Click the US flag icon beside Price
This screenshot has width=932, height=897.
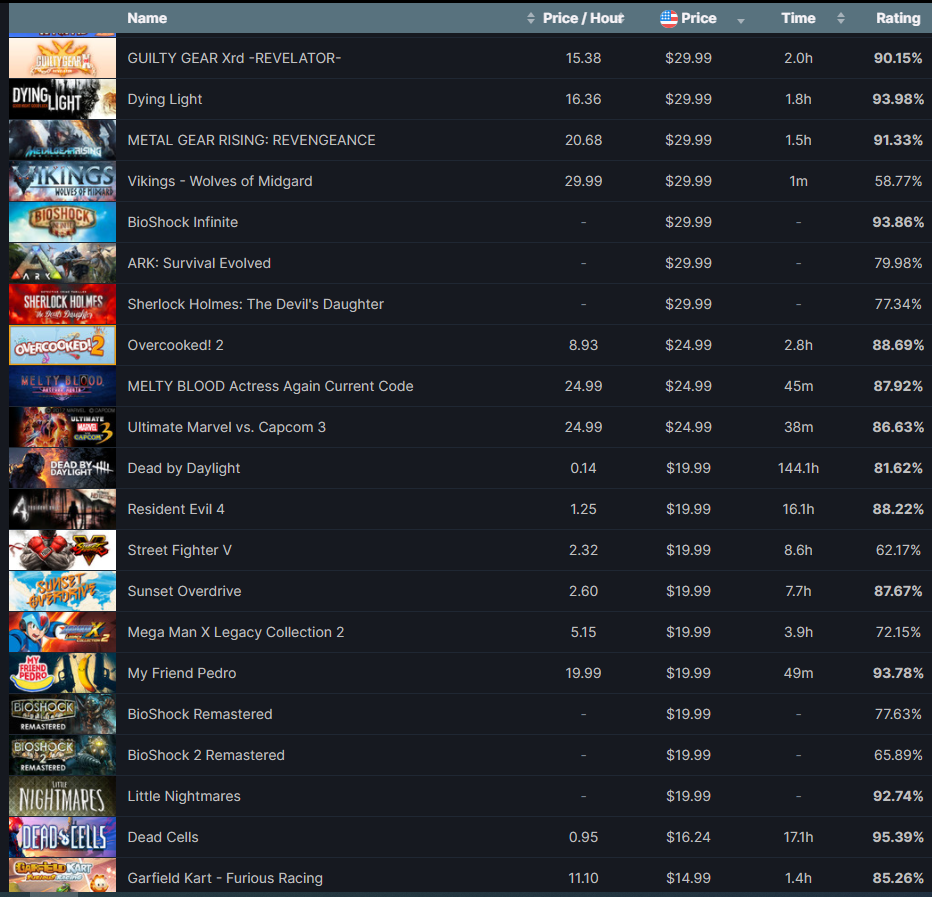pos(669,19)
